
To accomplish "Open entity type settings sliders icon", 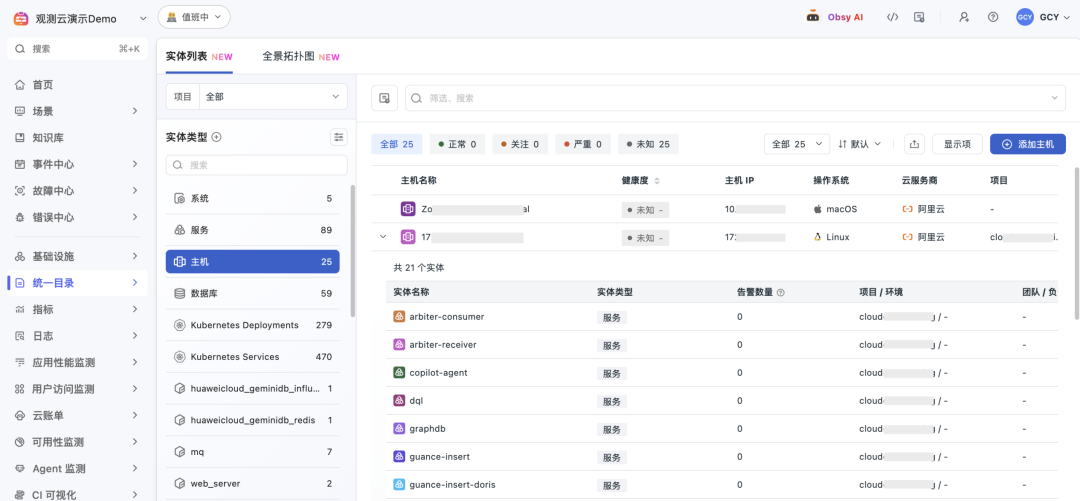I will 338,137.
